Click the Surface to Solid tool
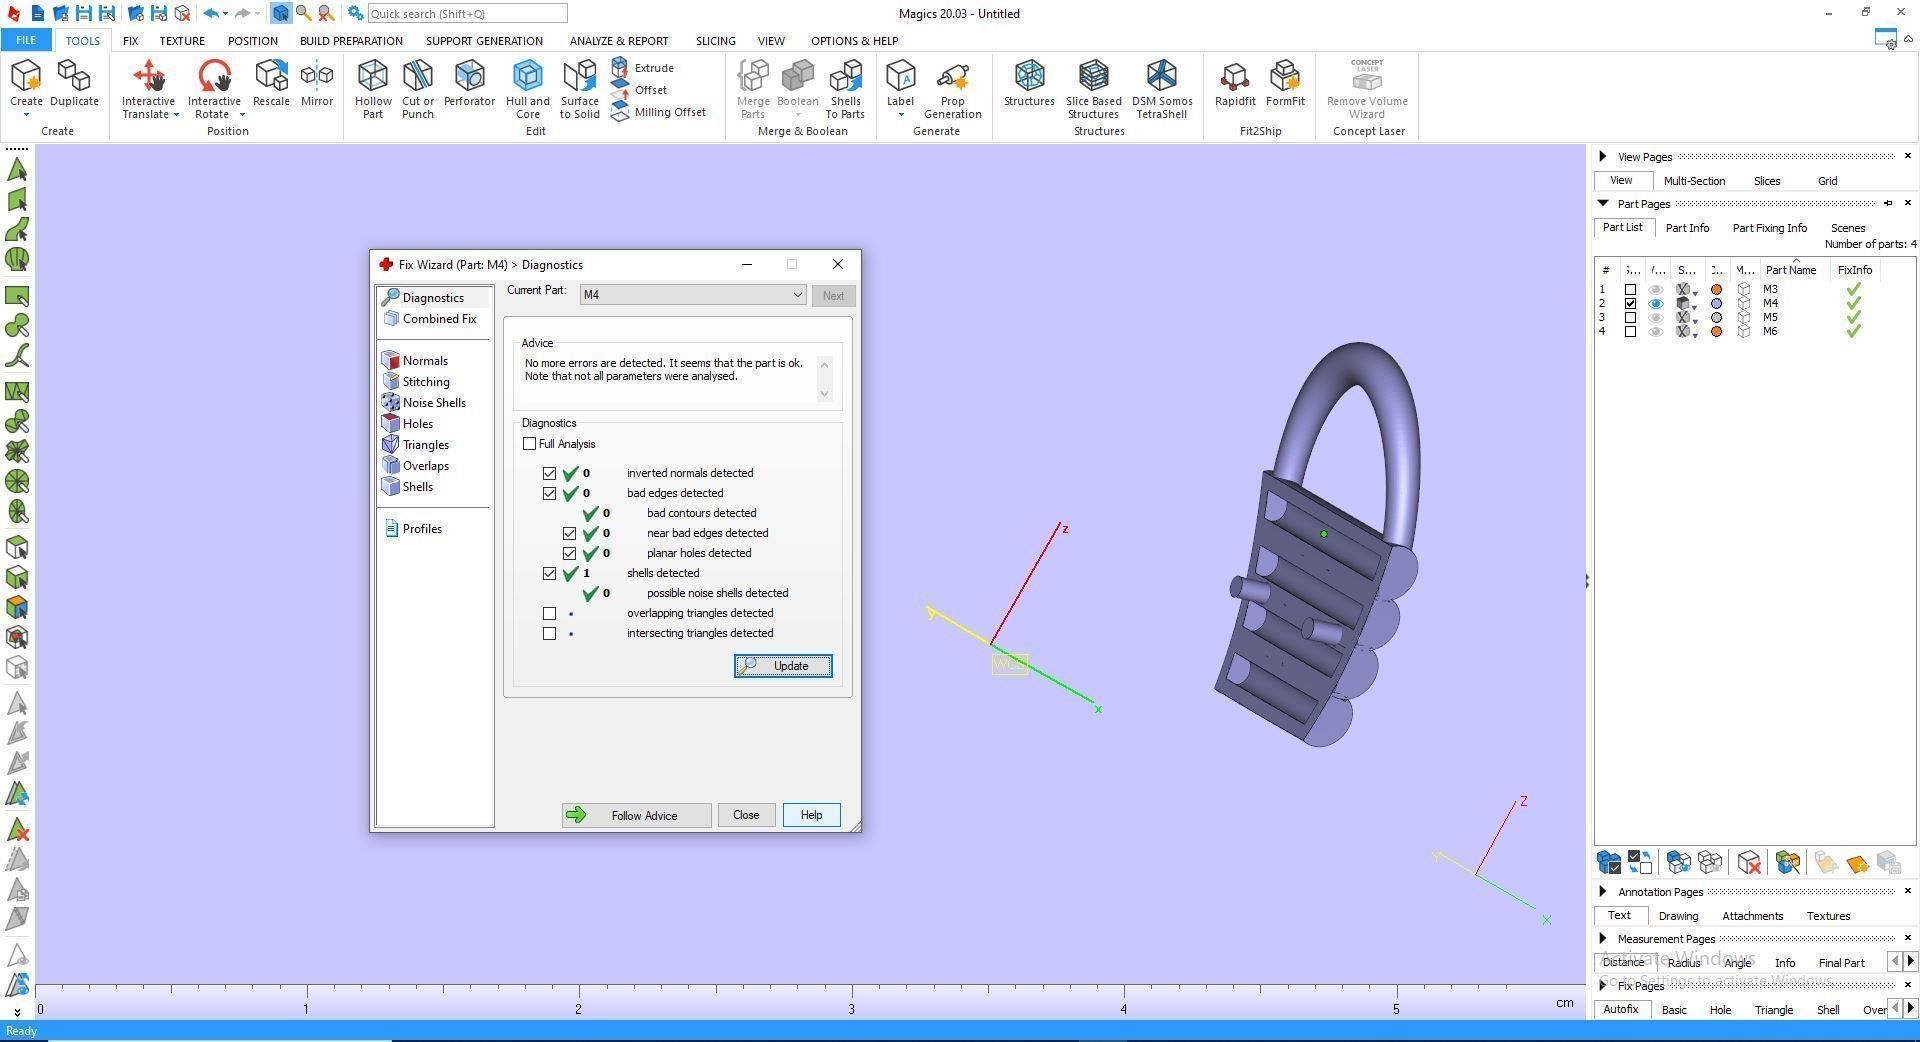The height and width of the screenshot is (1042, 1920). pos(580,89)
